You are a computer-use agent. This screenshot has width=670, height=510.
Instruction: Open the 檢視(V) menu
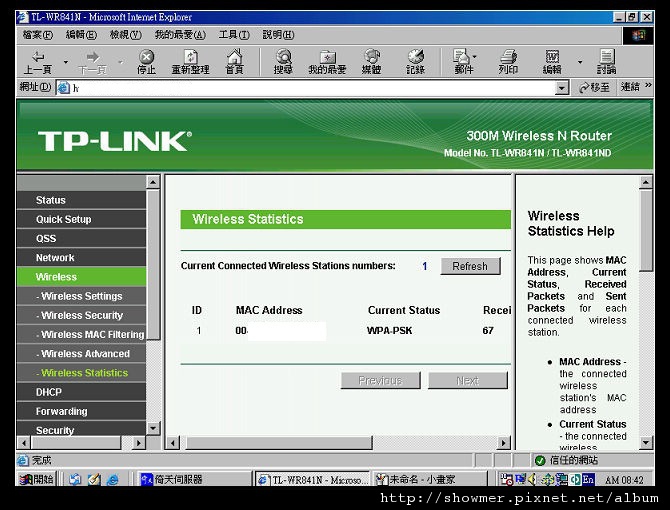126,35
